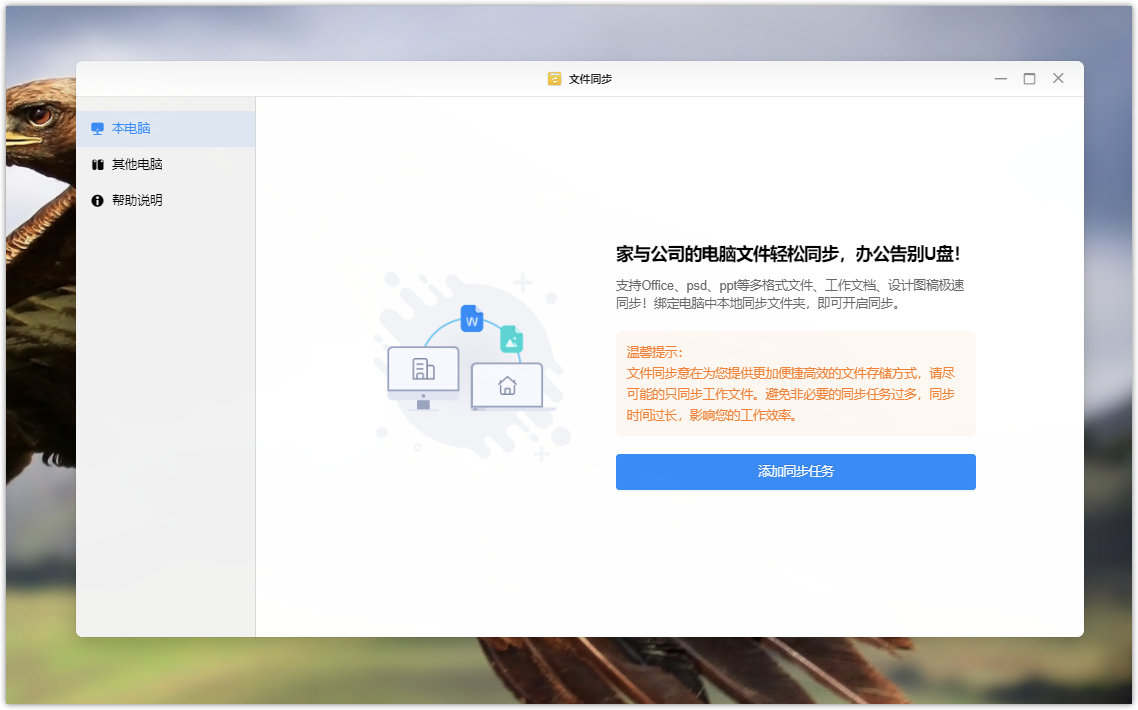Maximize the 文件同步 window
The image size is (1138, 710).
(x=1029, y=79)
